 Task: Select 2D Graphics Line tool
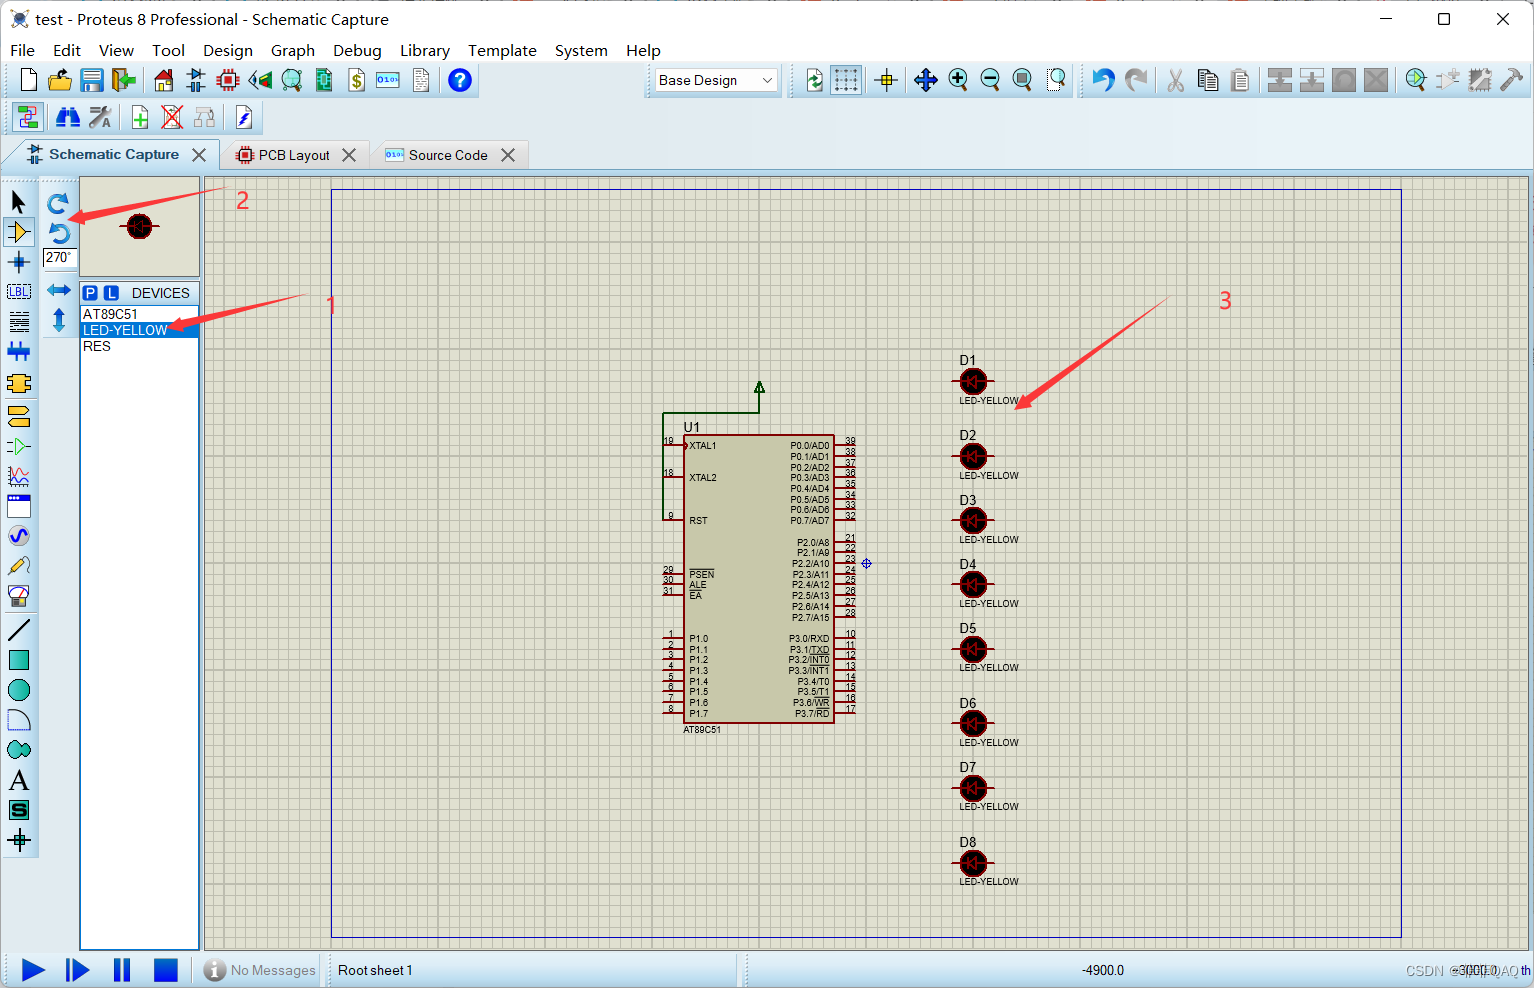pos(18,630)
